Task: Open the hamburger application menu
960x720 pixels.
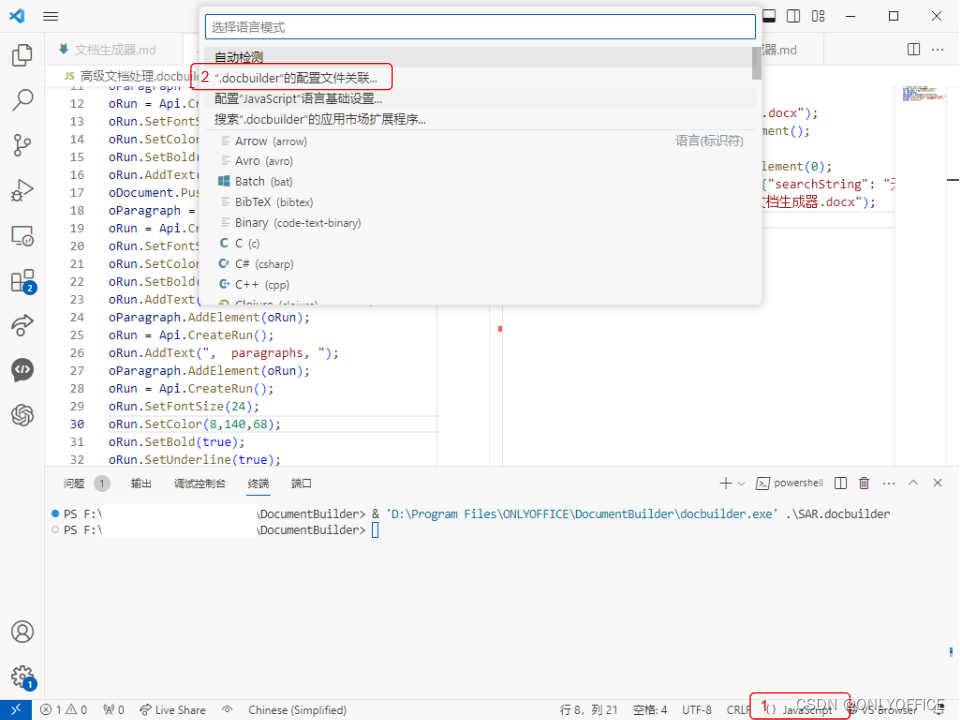Action: [50, 17]
